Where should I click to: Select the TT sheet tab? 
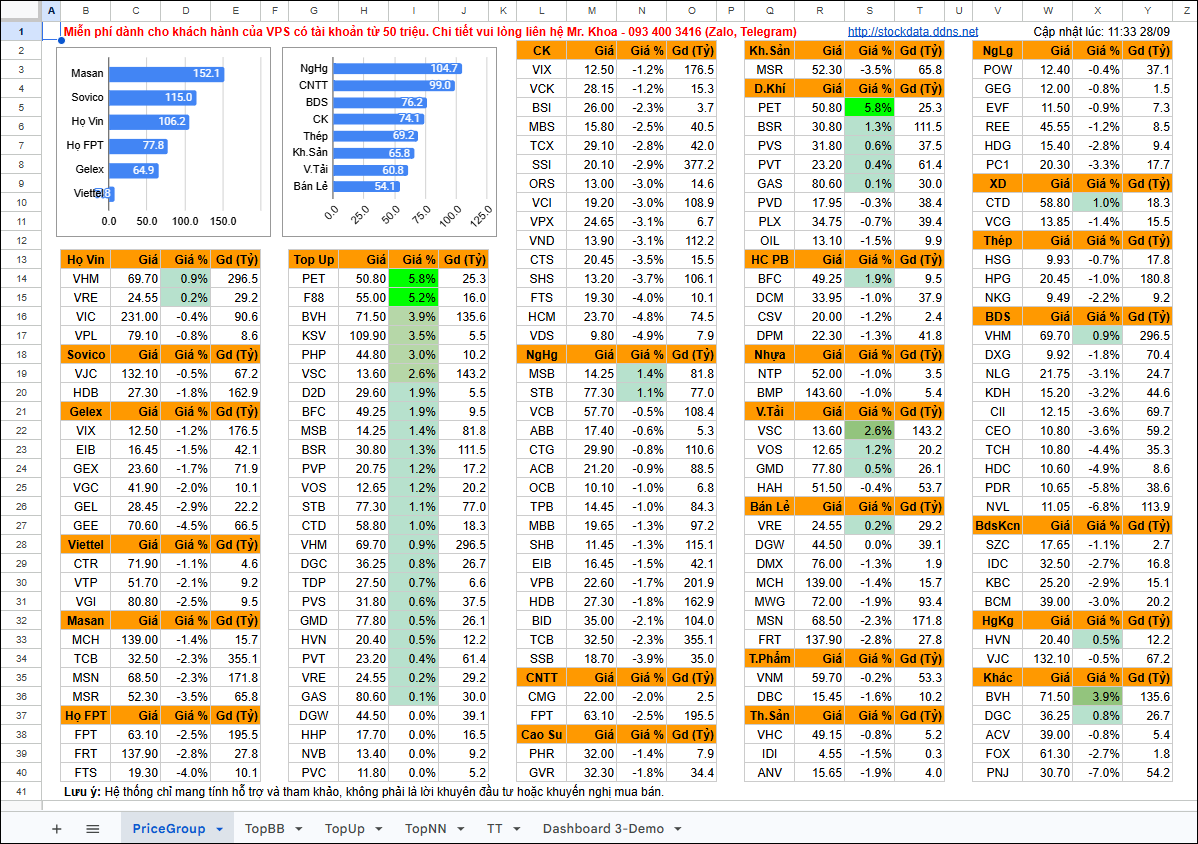point(494,829)
